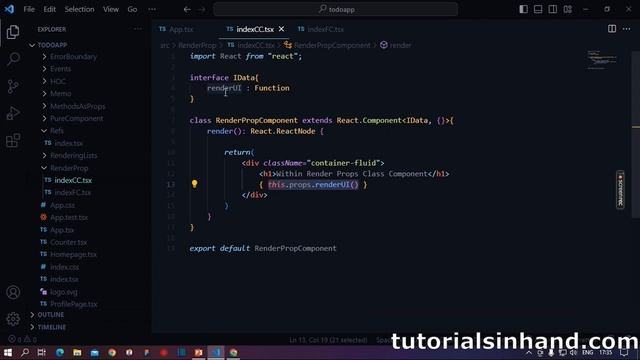Open logo.svg in the explorer
The image size is (640, 360).
pyautogui.click(x=63, y=292)
